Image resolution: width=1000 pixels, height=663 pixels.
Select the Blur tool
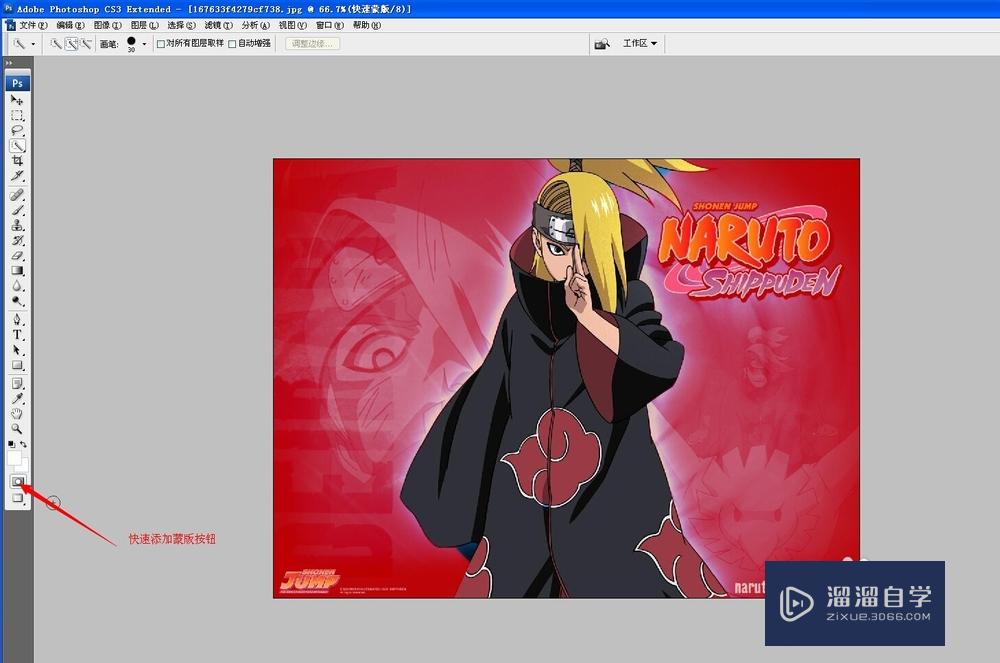(x=17, y=286)
